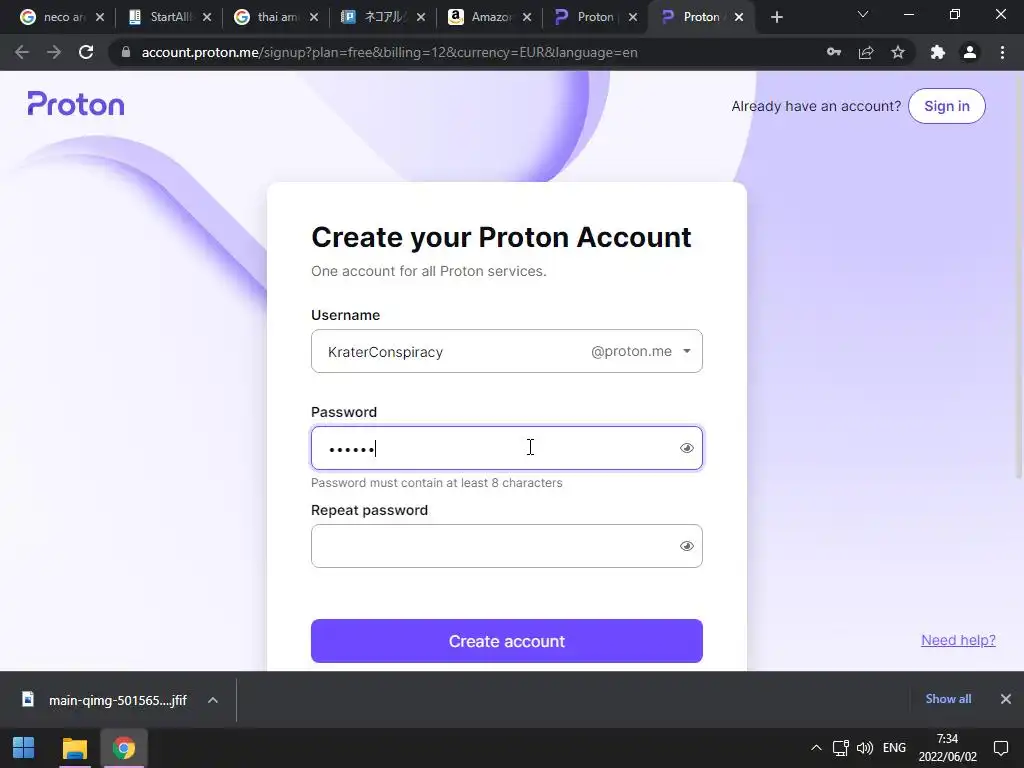Viewport: 1024px width, 768px height.
Task: Open the Extensions puzzle icon
Action: [938, 52]
